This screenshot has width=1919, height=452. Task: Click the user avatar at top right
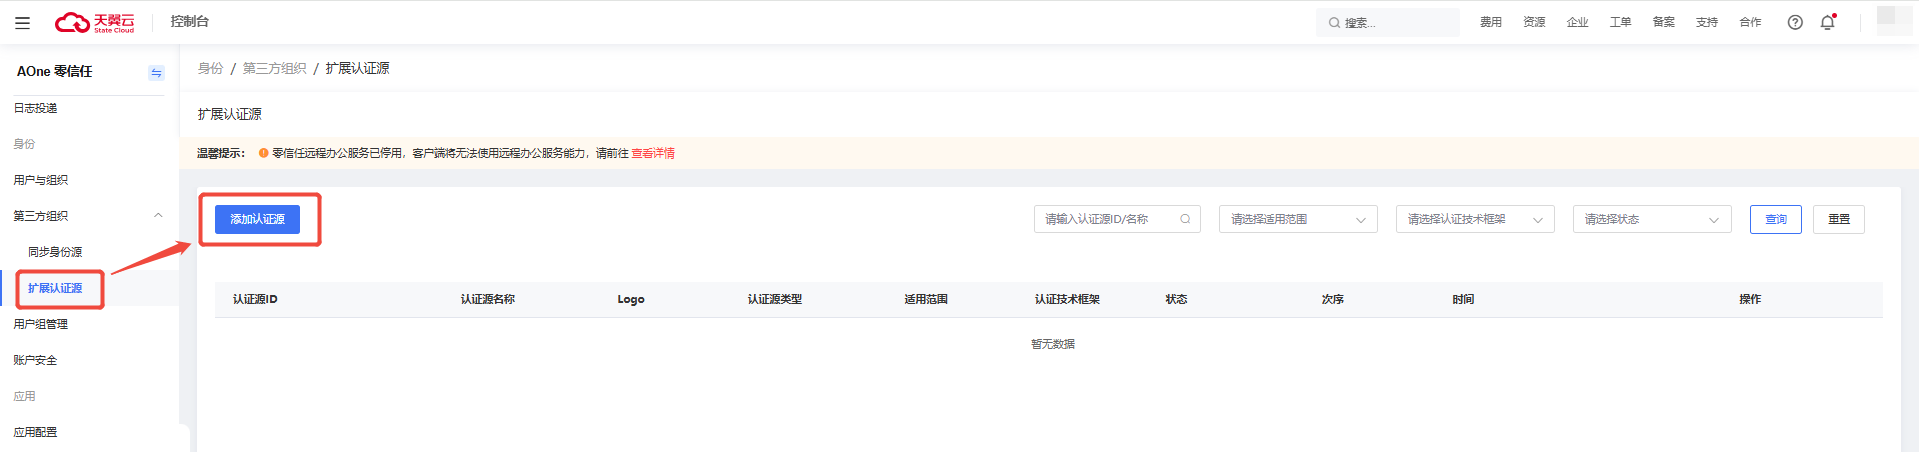pos(1894,21)
